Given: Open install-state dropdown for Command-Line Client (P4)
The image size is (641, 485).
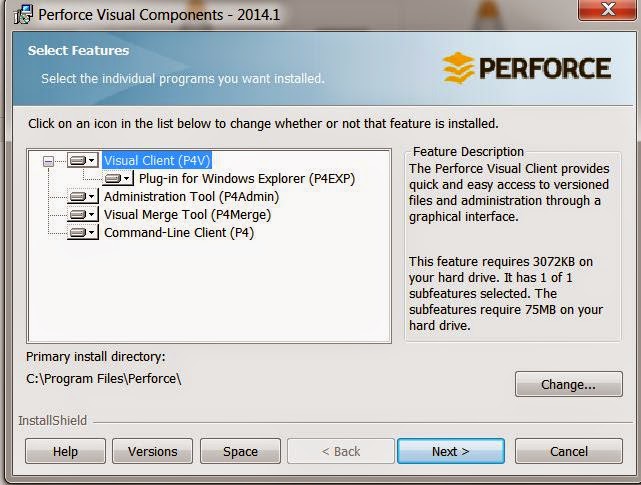Looking at the screenshot, I should [83, 232].
